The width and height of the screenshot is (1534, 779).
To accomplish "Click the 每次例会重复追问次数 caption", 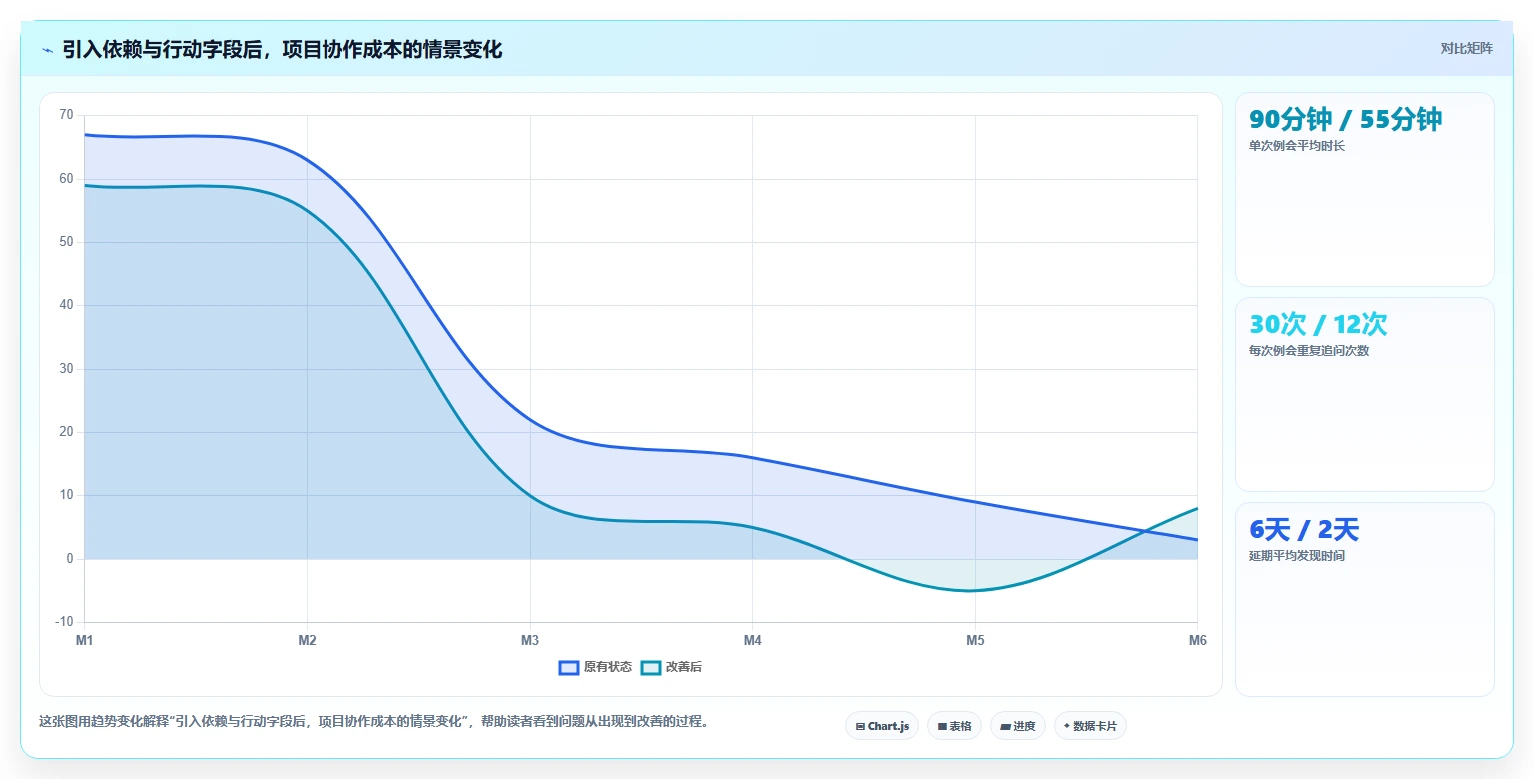I will click(x=1309, y=351).
